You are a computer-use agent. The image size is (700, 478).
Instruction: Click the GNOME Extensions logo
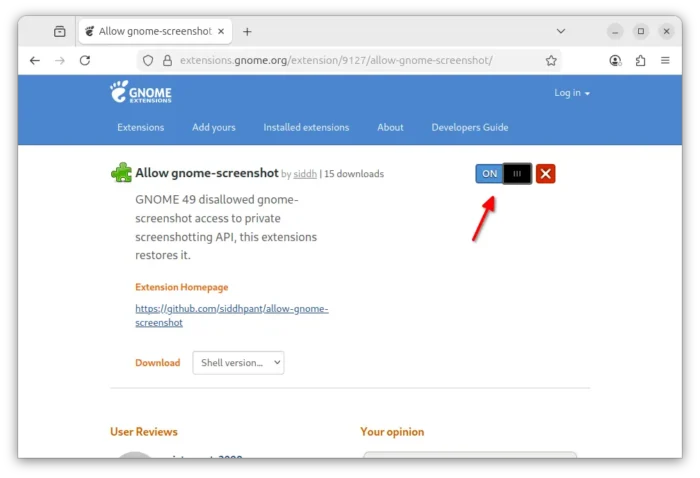point(141,93)
